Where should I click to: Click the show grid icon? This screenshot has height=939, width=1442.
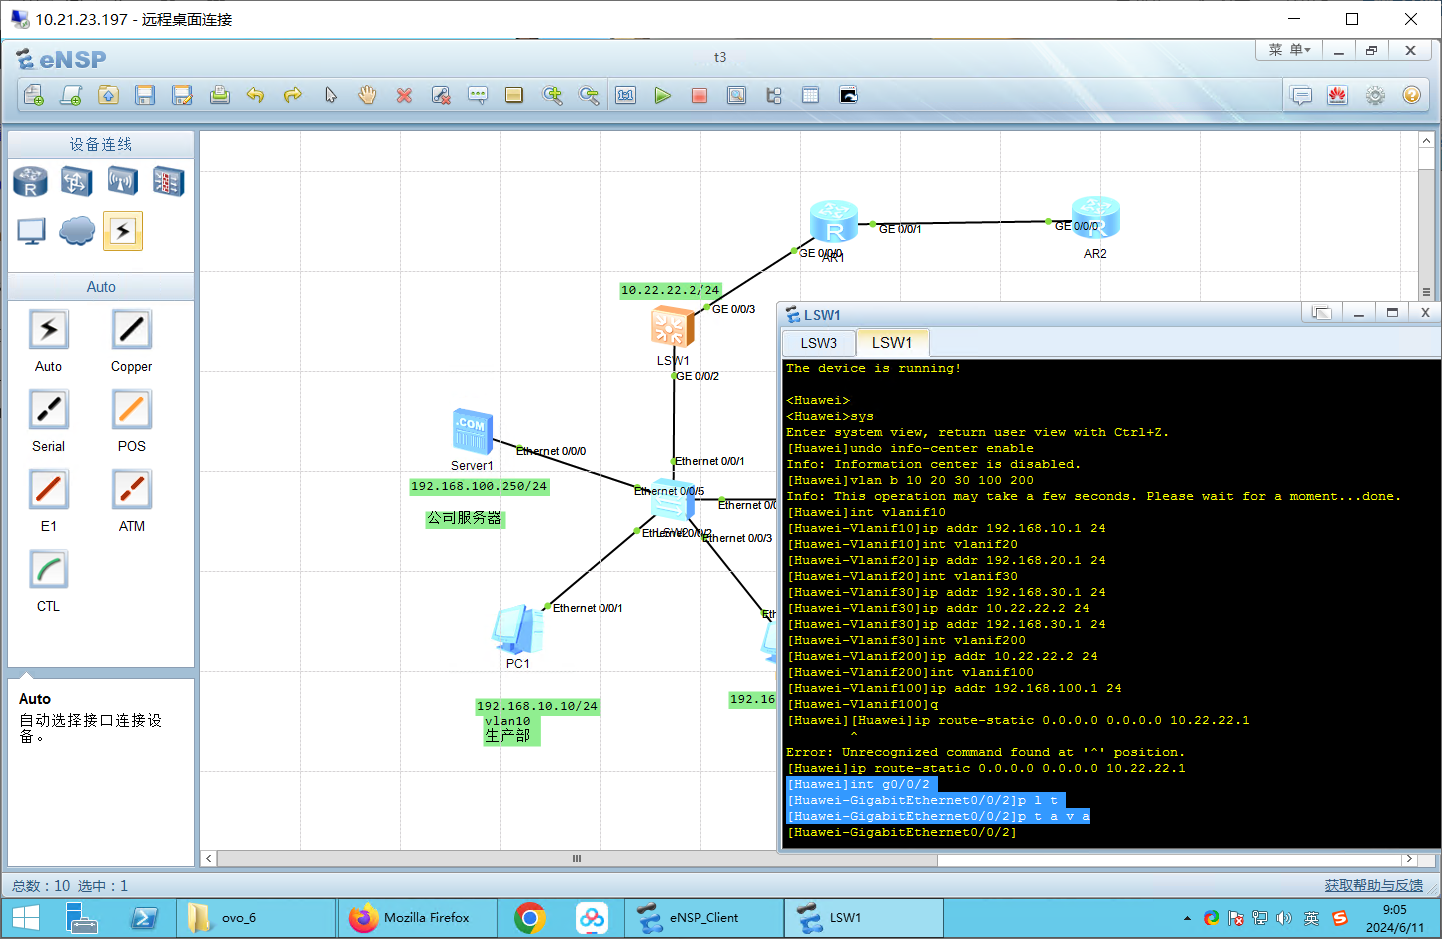[811, 95]
